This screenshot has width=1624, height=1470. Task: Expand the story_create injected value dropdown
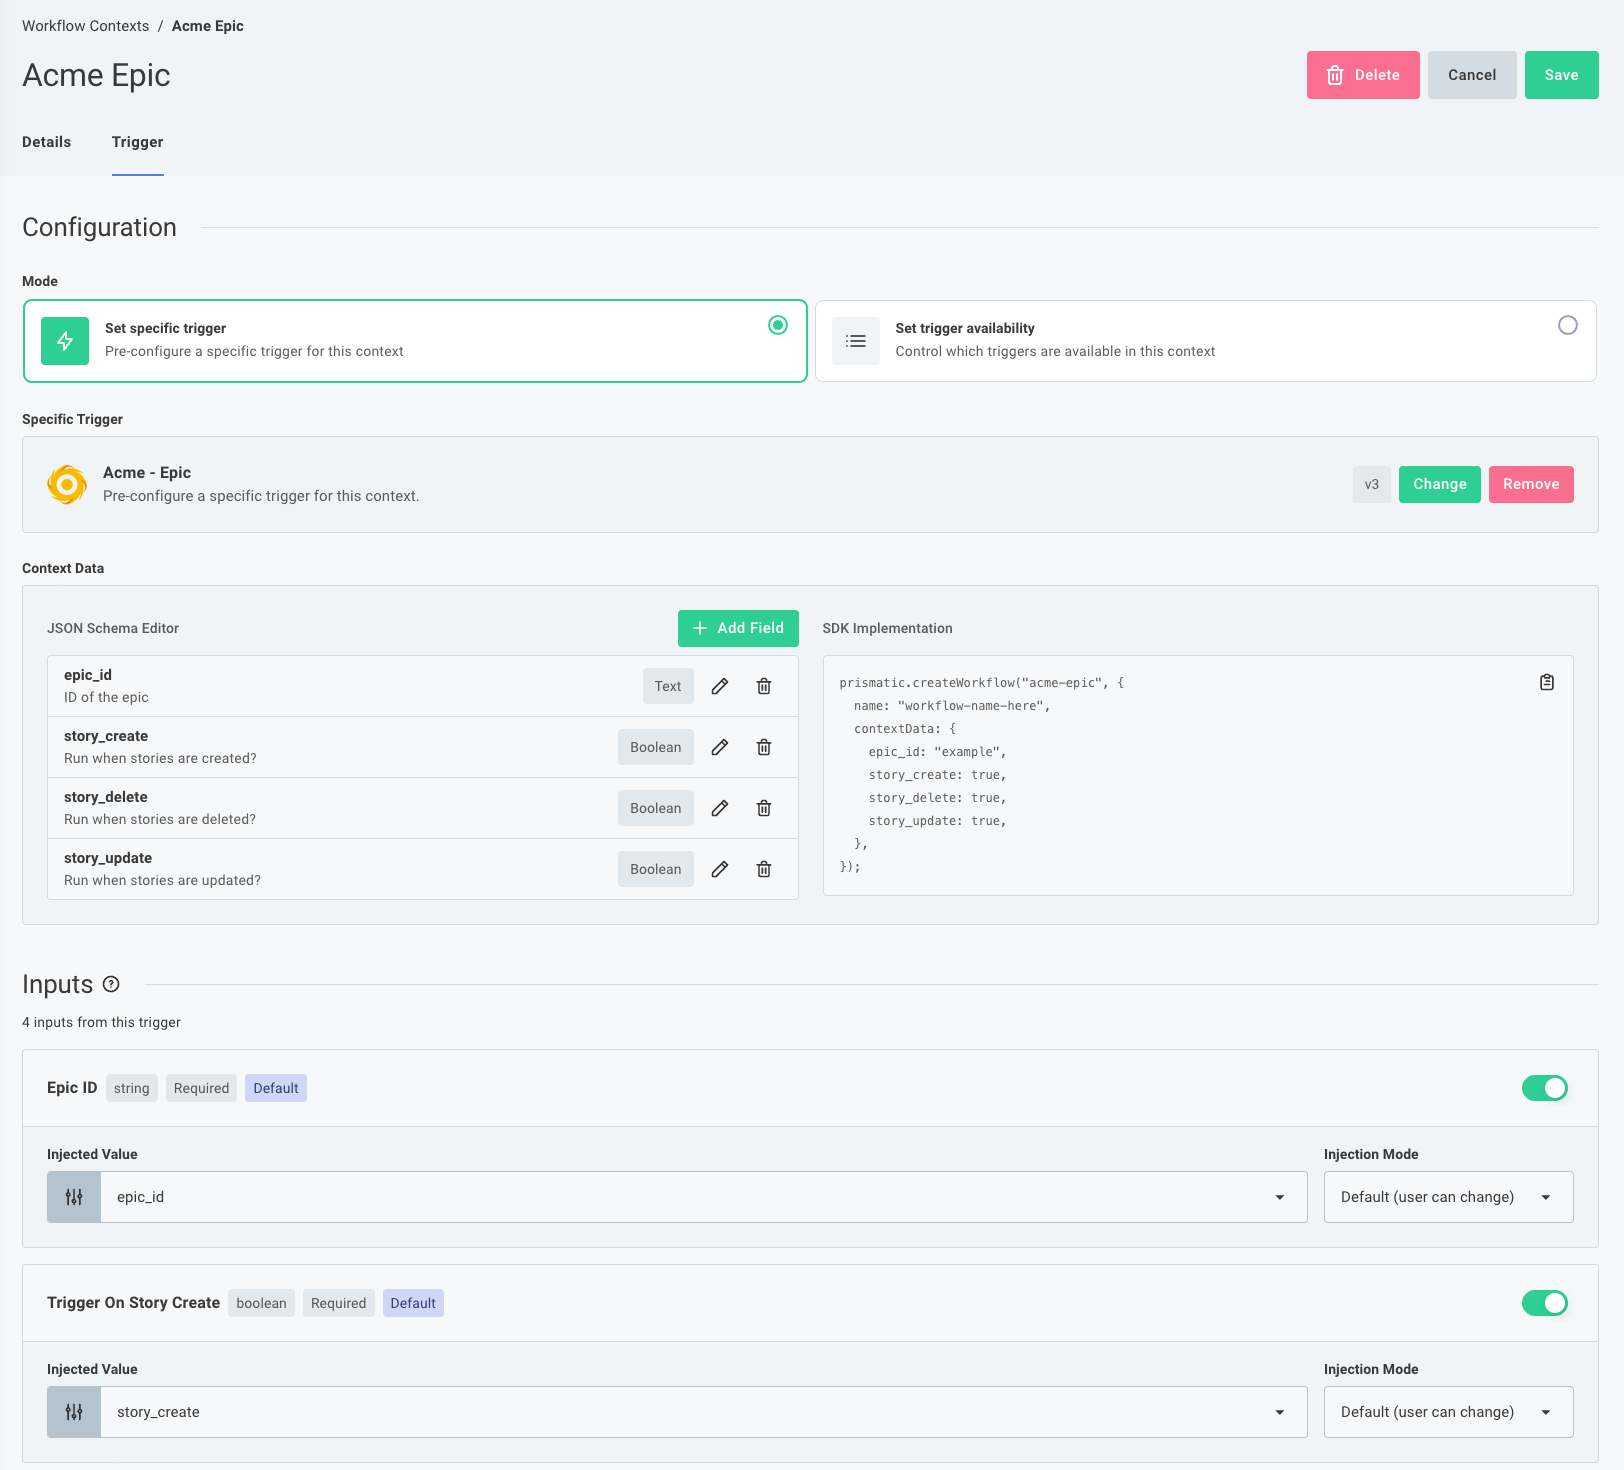[x=1279, y=1412]
